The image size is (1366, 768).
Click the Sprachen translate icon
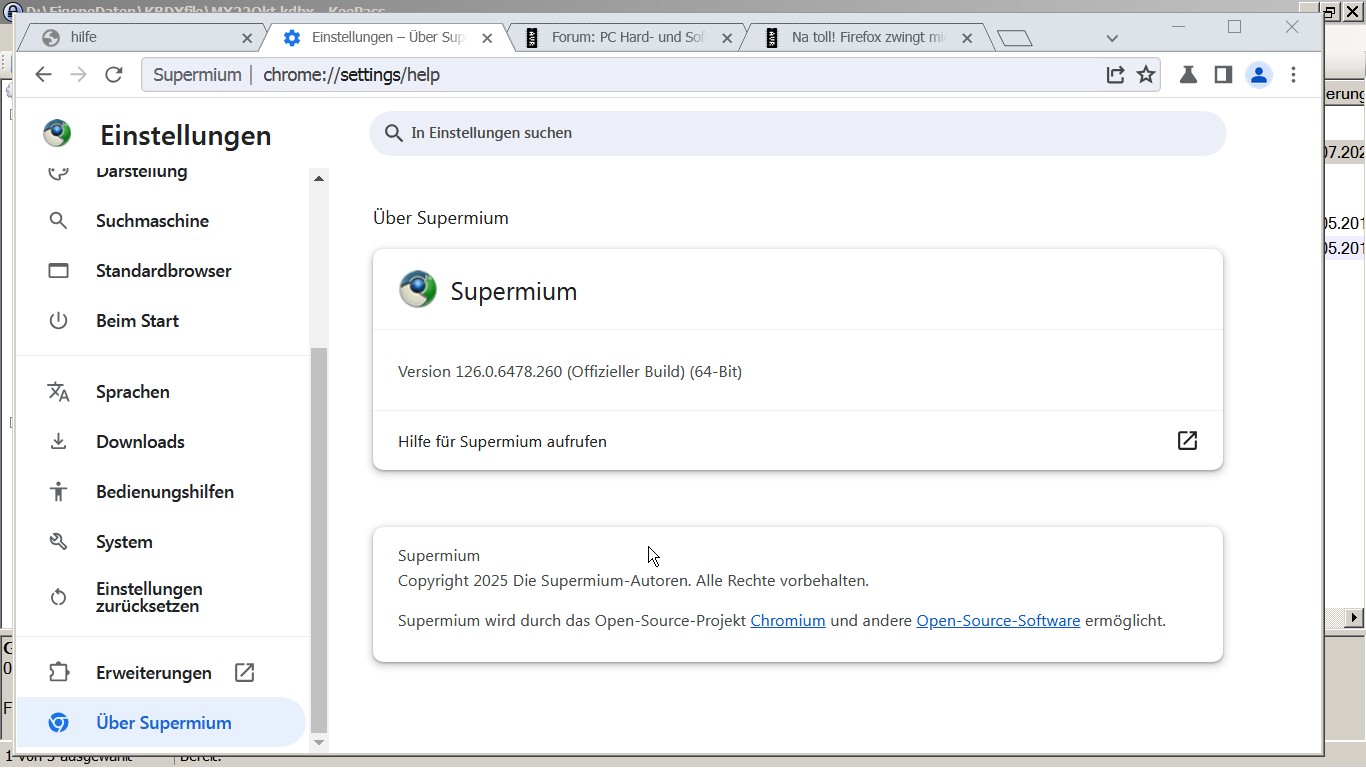point(58,392)
